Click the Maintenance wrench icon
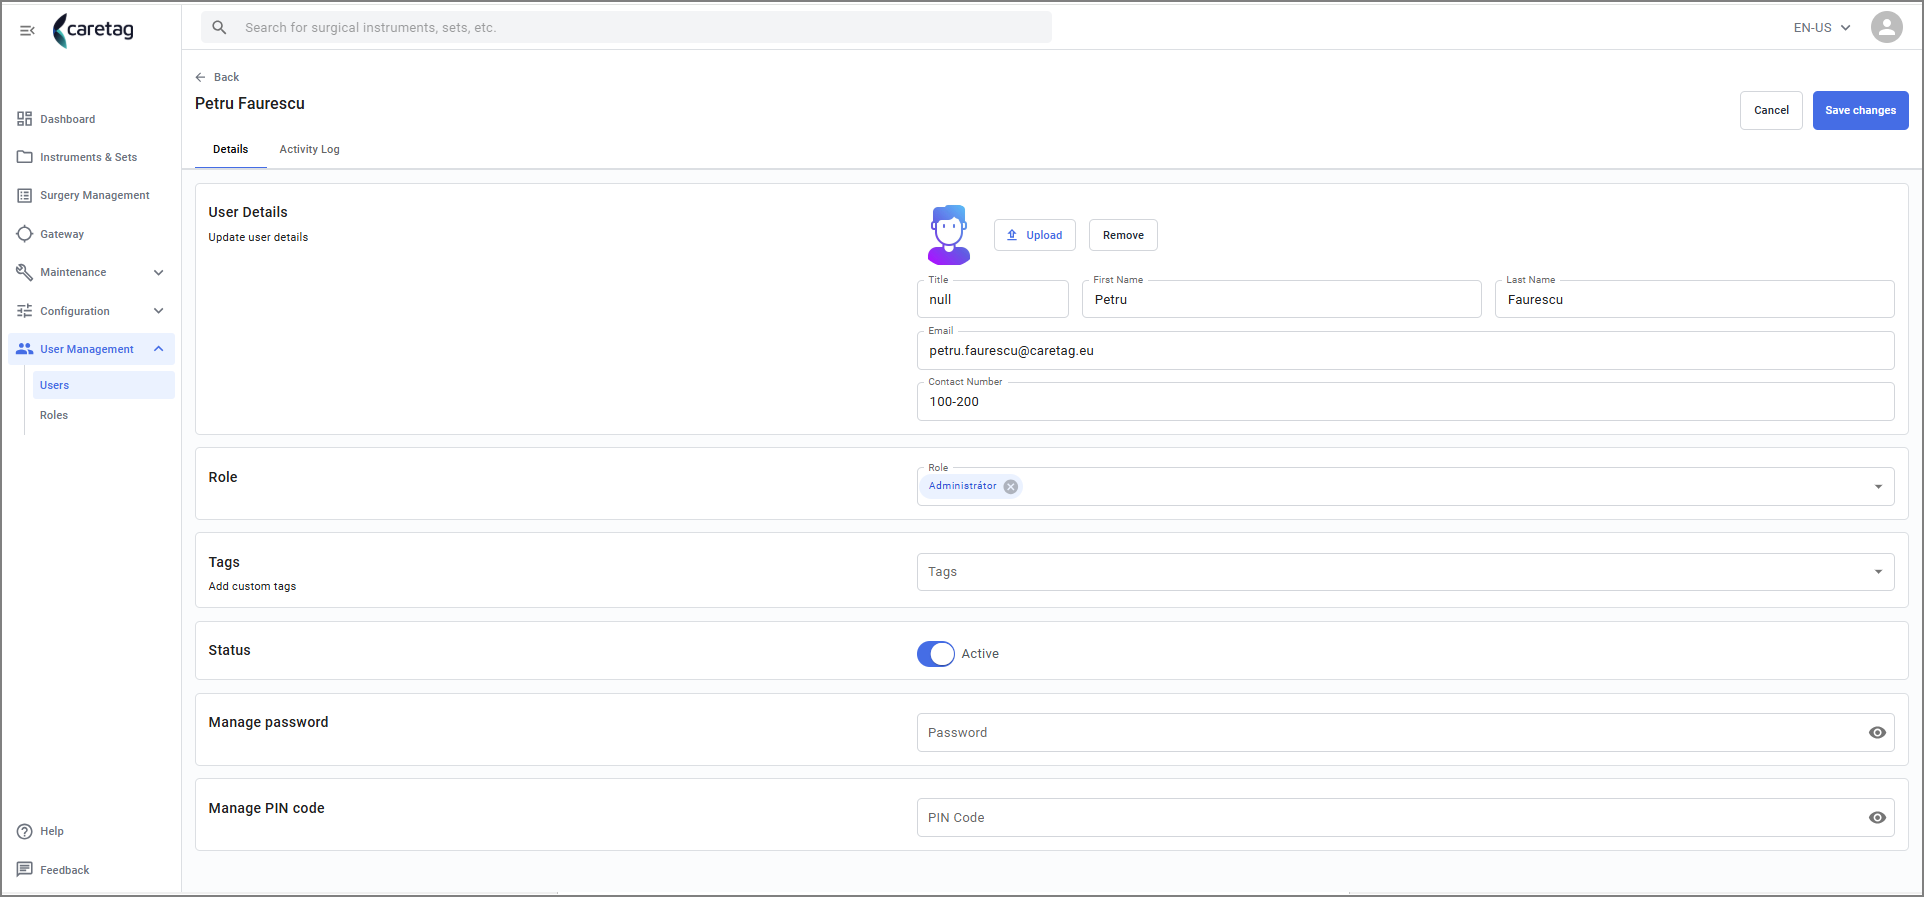1924x897 pixels. pyautogui.click(x=25, y=272)
